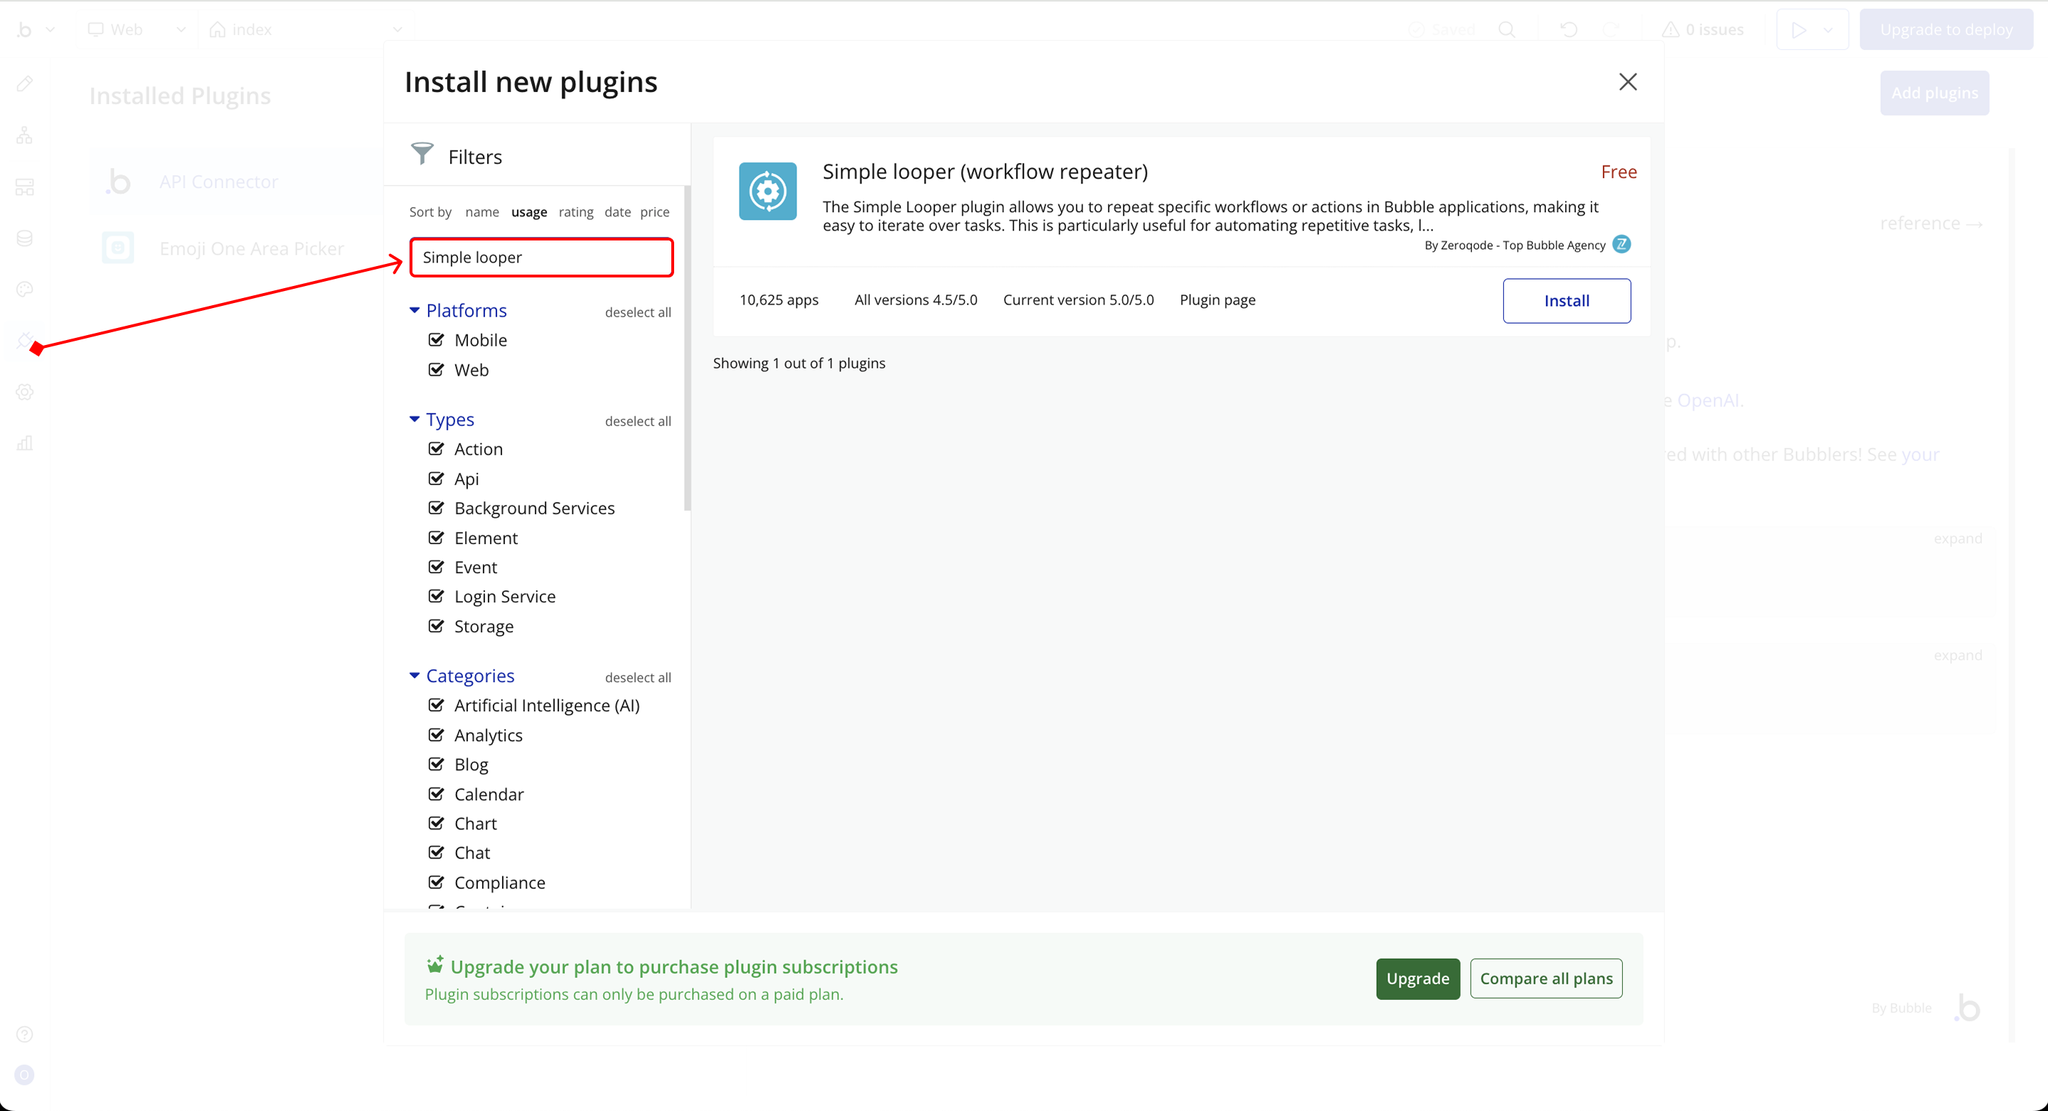This screenshot has height=1111, width=2048.
Task: Open the Styles palette icon in sidebar
Action: pyautogui.click(x=25, y=289)
